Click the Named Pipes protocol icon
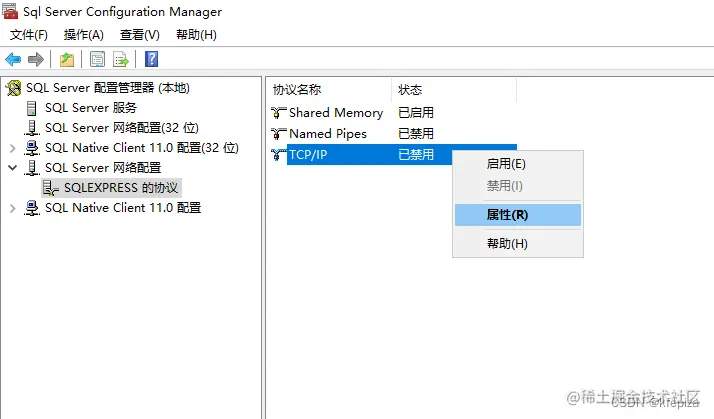 coord(278,133)
